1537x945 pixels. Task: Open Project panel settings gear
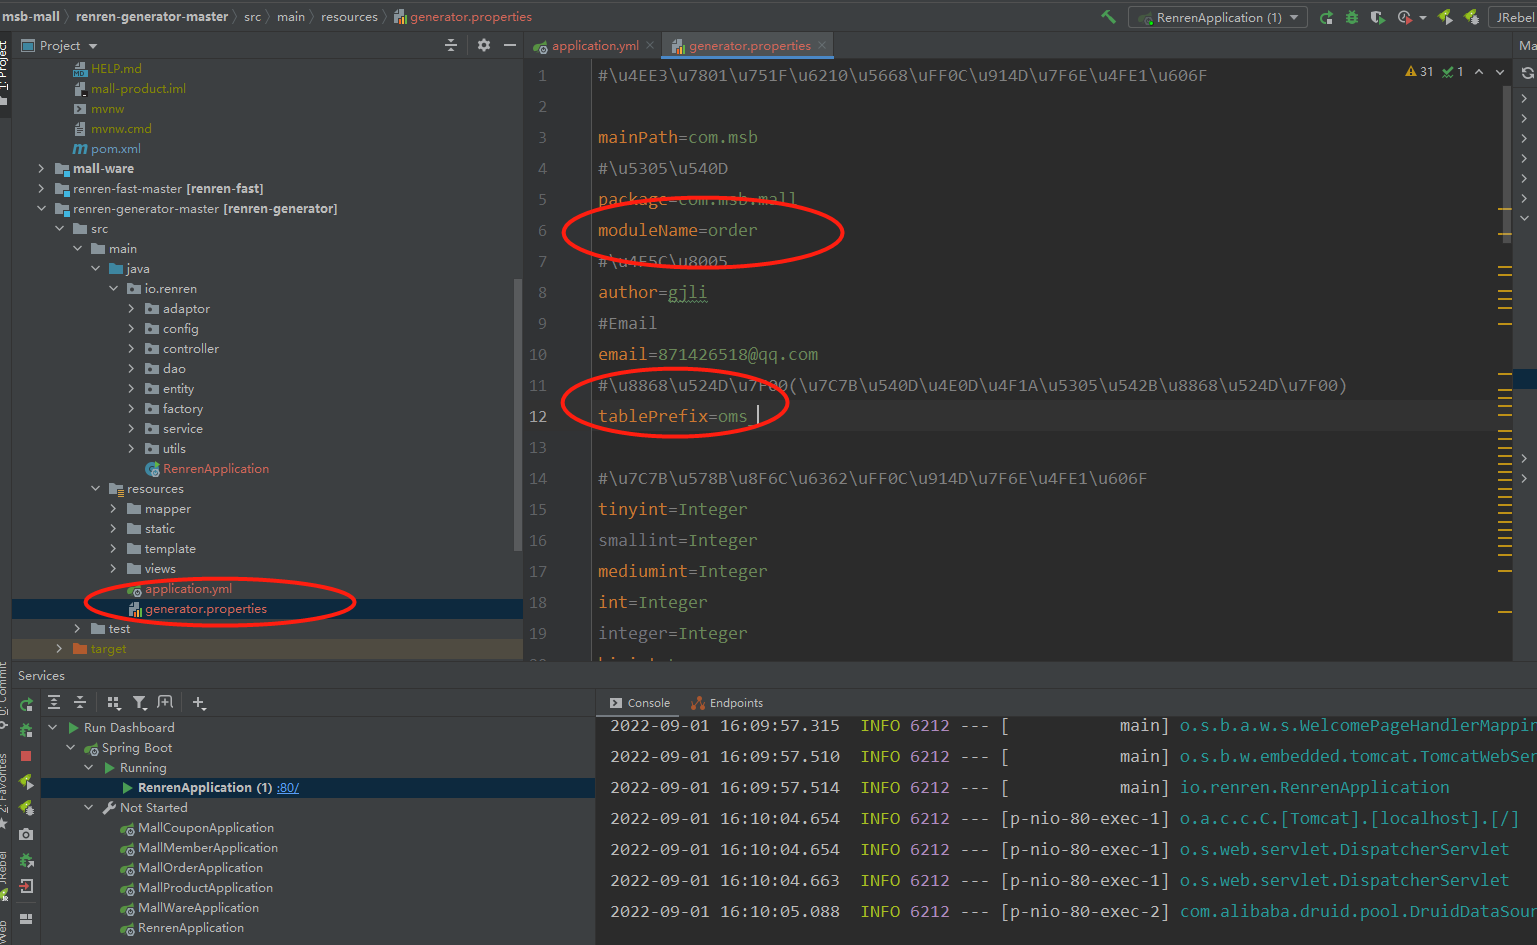484,45
